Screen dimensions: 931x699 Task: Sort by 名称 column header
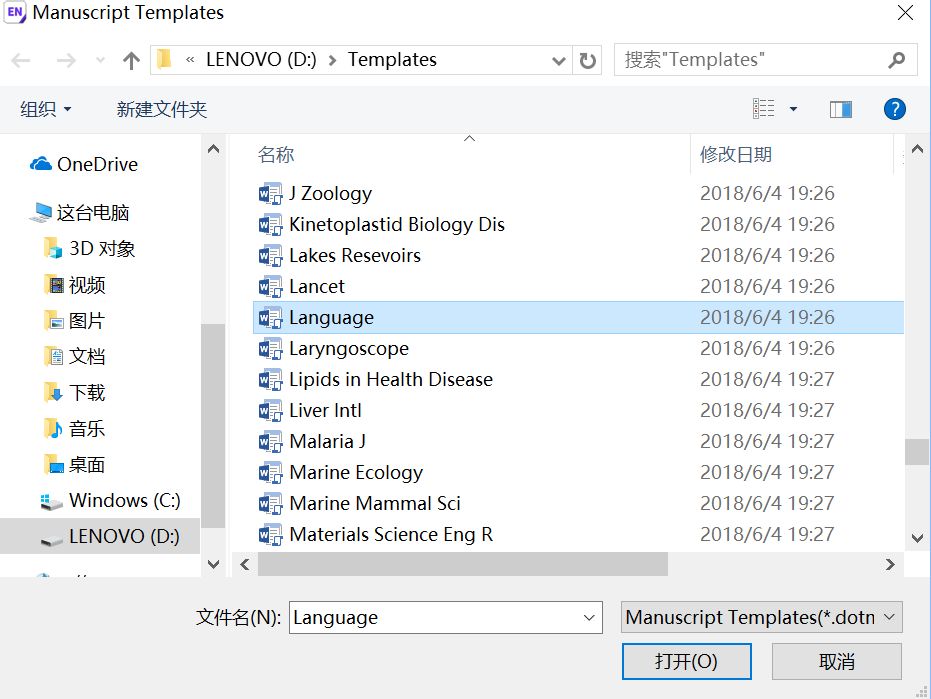tap(276, 154)
